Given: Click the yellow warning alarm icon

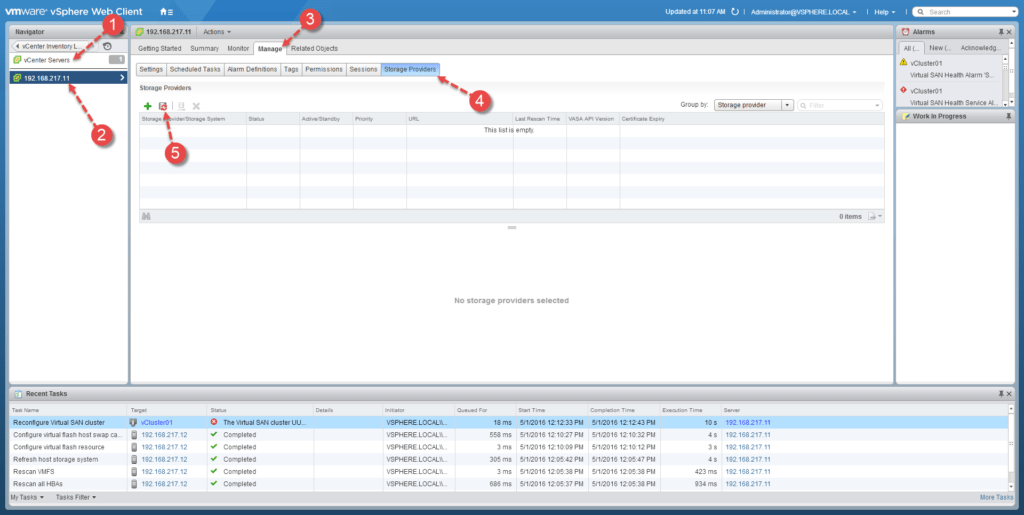Looking at the screenshot, I should click(903, 62).
